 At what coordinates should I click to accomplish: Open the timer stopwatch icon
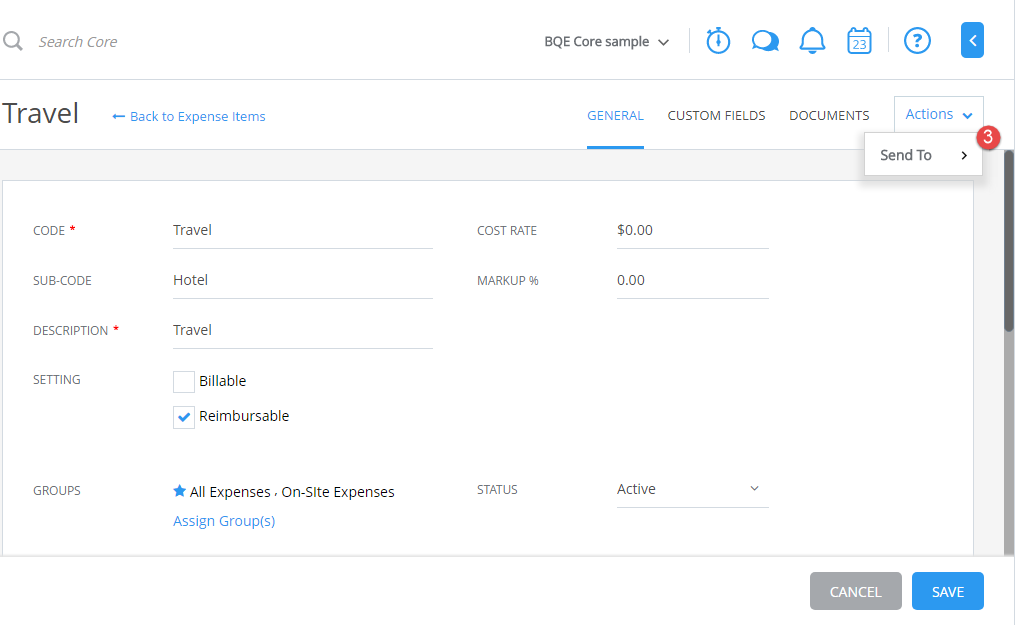[717, 41]
